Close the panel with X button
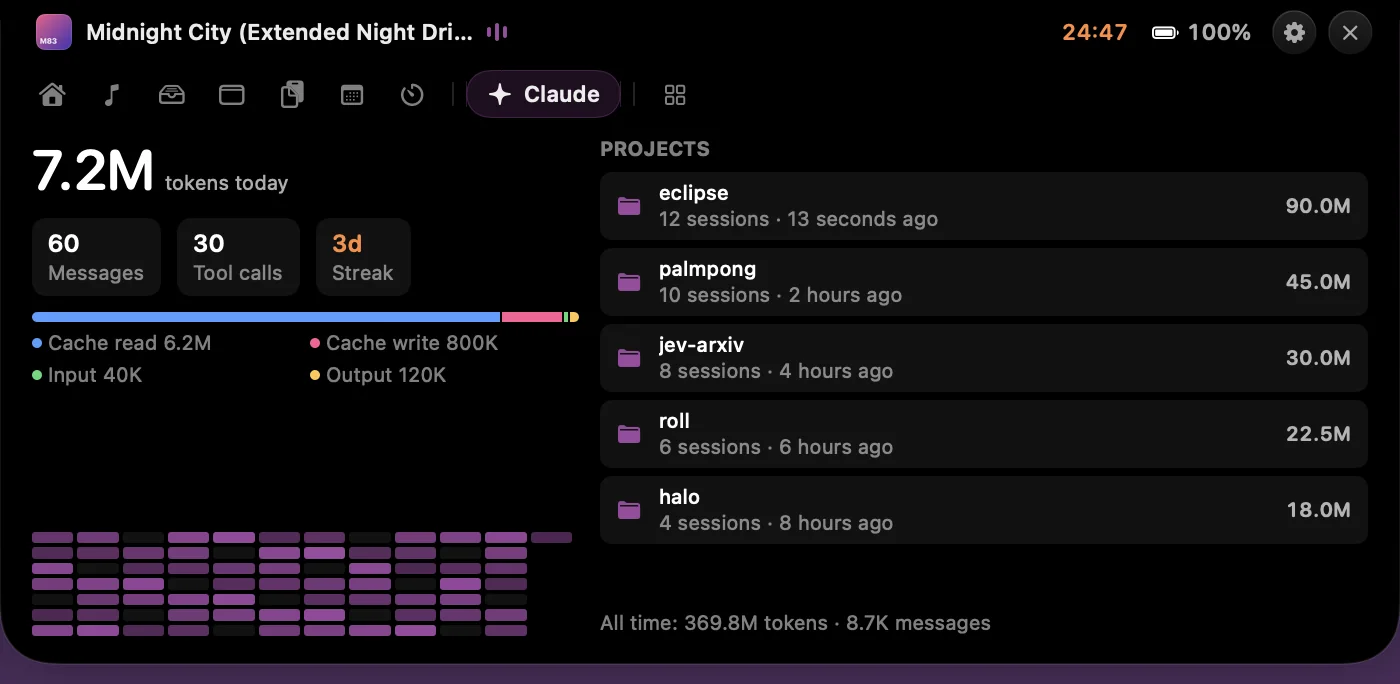Image resolution: width=1400 pixels, height=684 pixels. click(x=1350, y=32)
